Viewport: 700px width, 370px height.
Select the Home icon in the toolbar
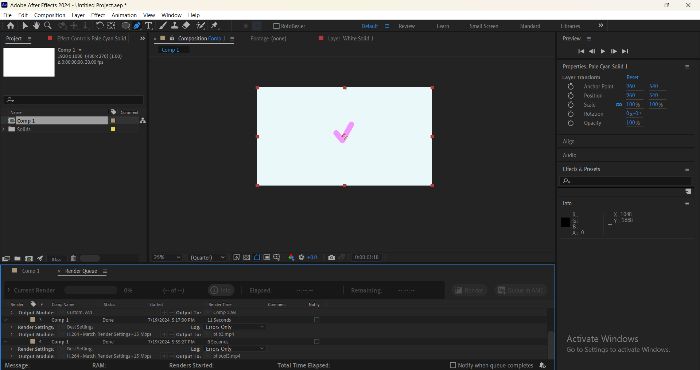[x=10, y=26]
